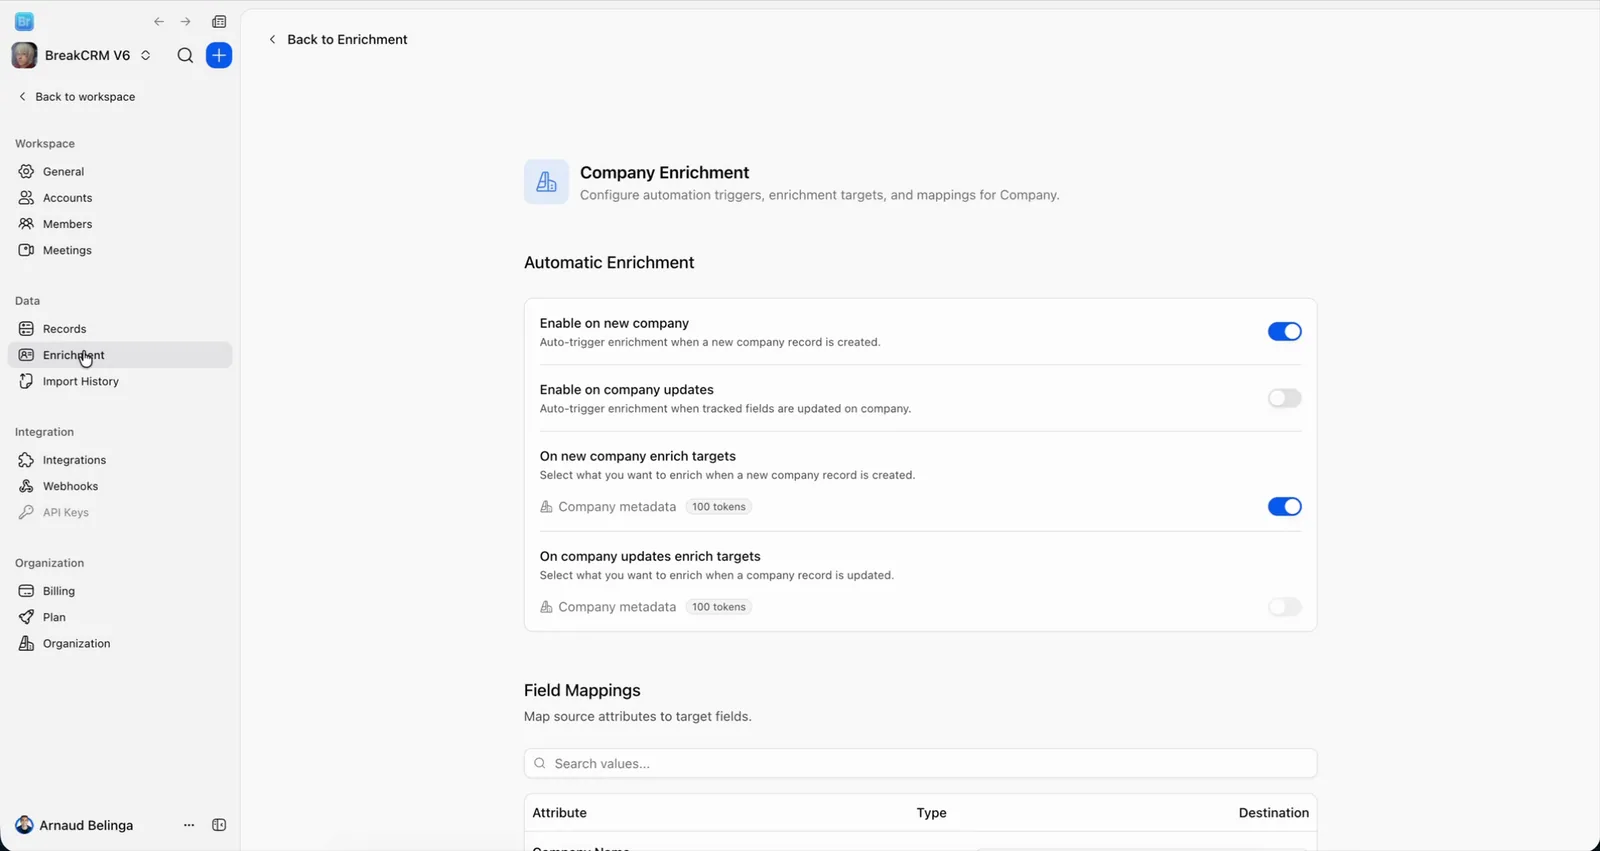The width and height of the screenshot is (1600, 851).
Task: Click Back to workspace link
Action: click(77, 97)
